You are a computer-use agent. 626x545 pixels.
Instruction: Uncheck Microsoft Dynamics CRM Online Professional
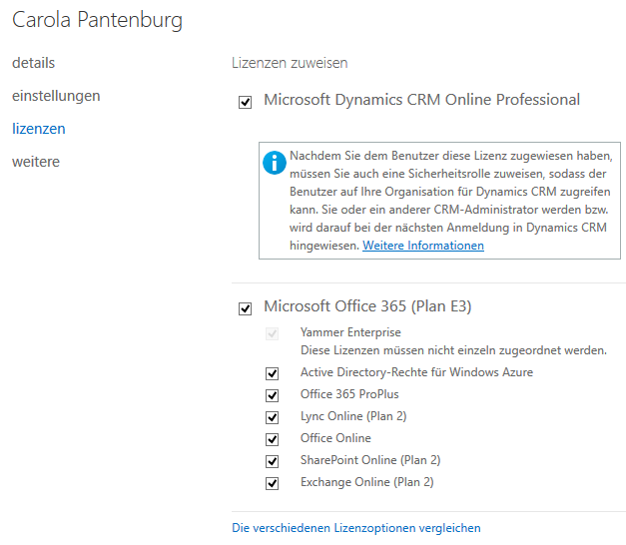point(245,102)
